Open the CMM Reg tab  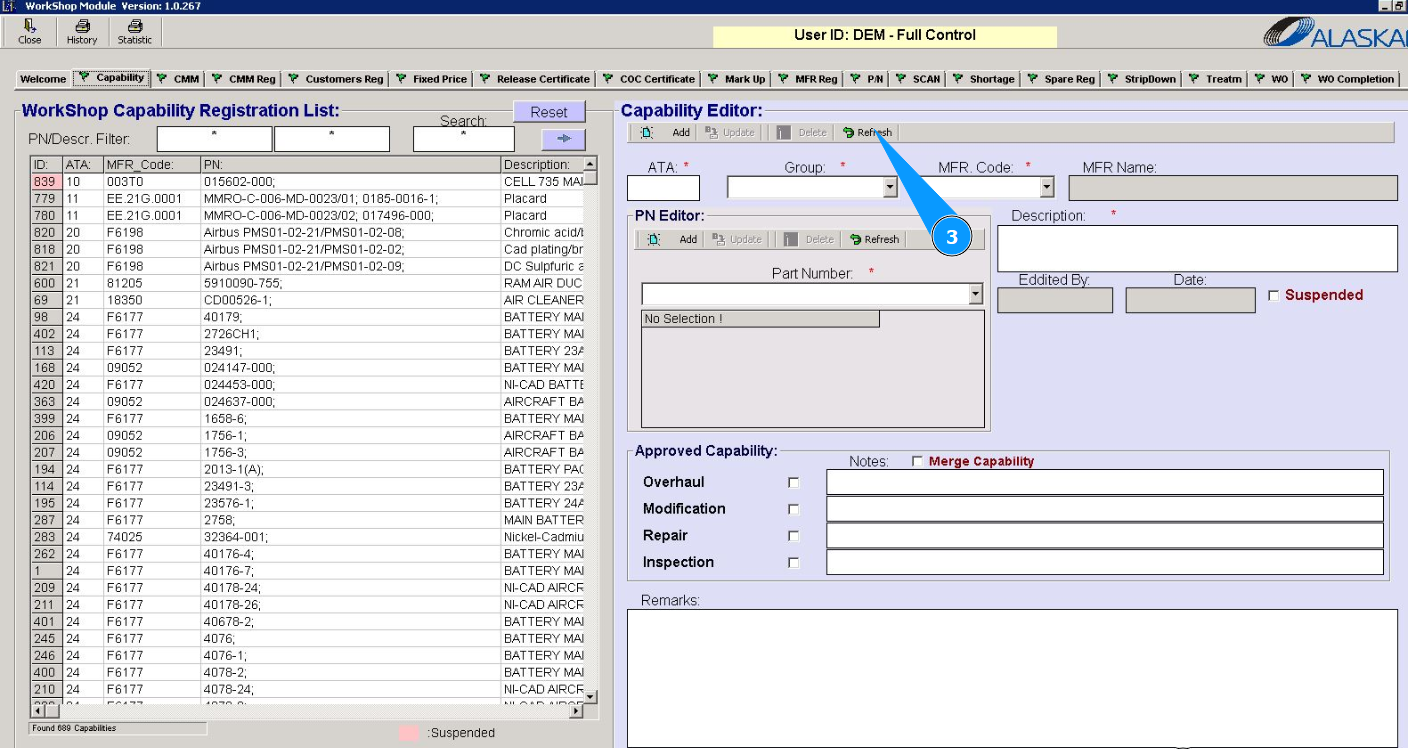243,79
